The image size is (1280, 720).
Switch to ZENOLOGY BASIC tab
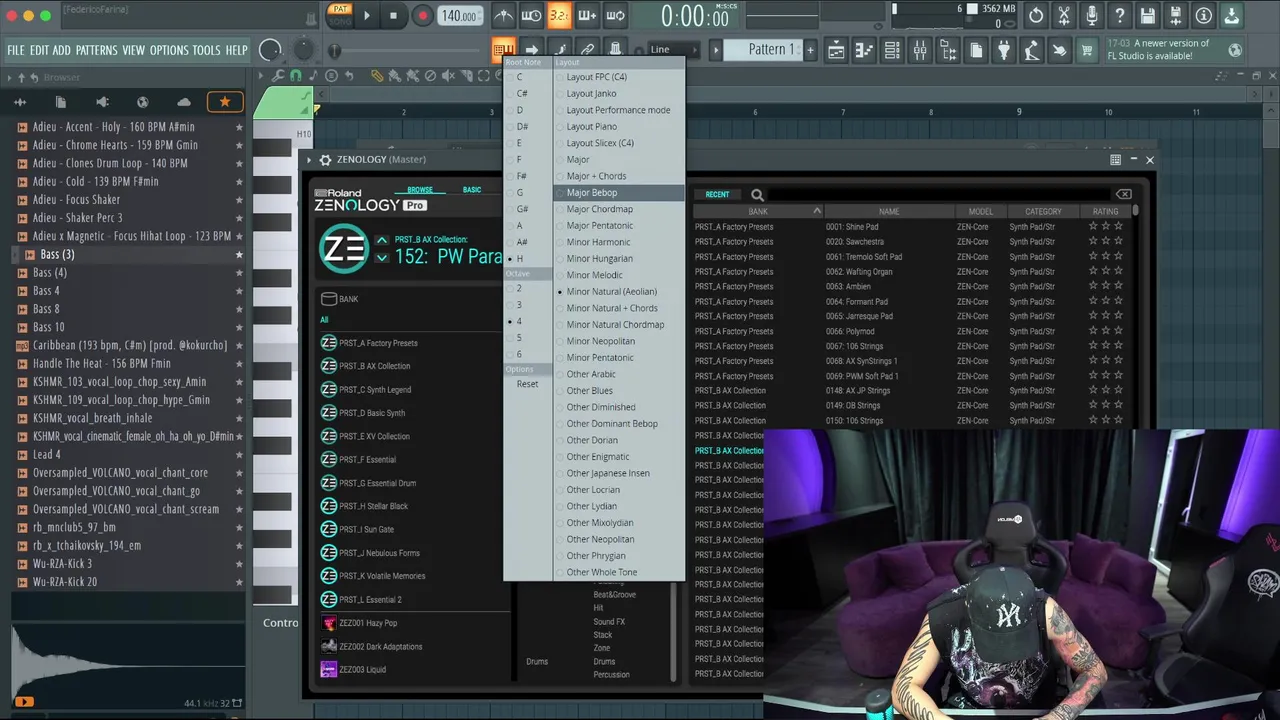pyautogui.click(x=472, y=190)
